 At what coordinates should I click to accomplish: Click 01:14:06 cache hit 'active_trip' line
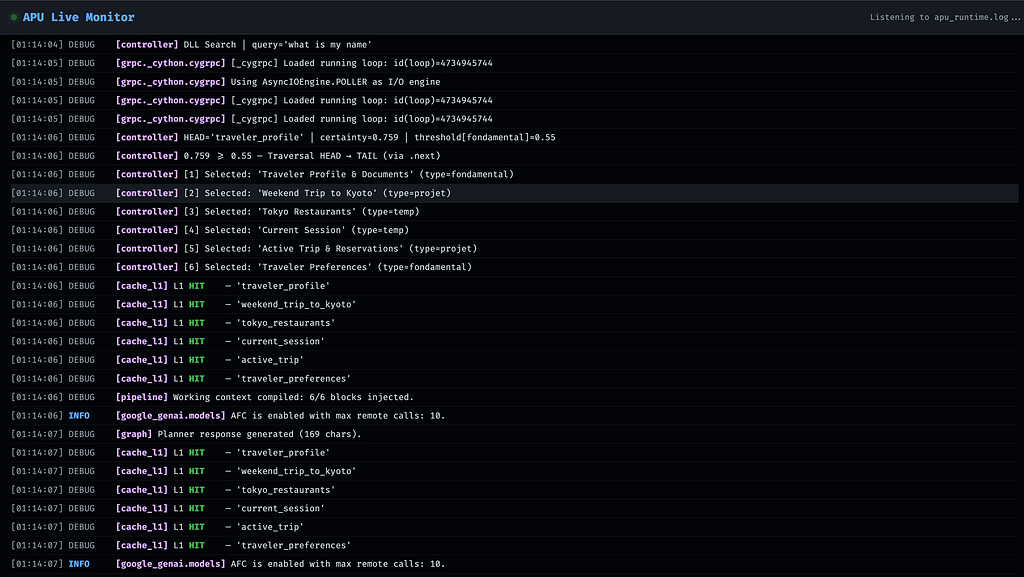[x=515, y=360]
